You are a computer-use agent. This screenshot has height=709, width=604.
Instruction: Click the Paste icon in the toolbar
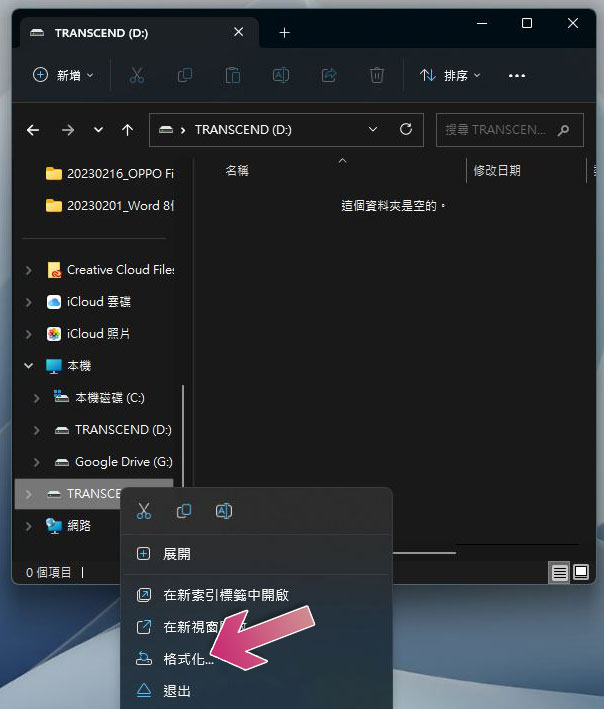[232, 75]
